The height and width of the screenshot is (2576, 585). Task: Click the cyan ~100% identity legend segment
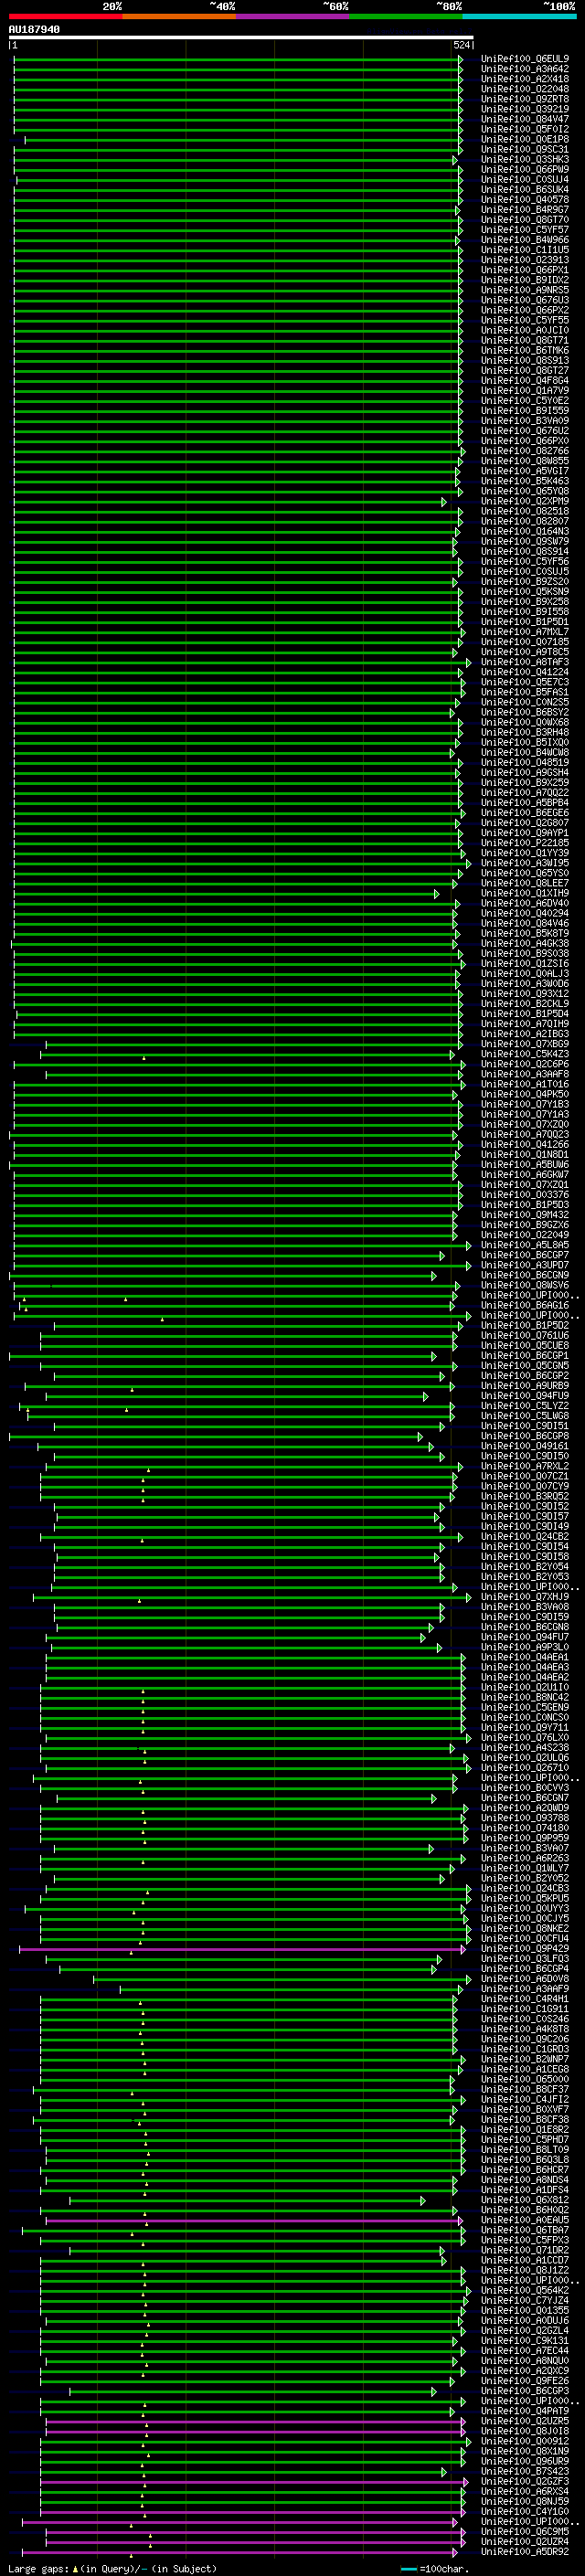519,16
